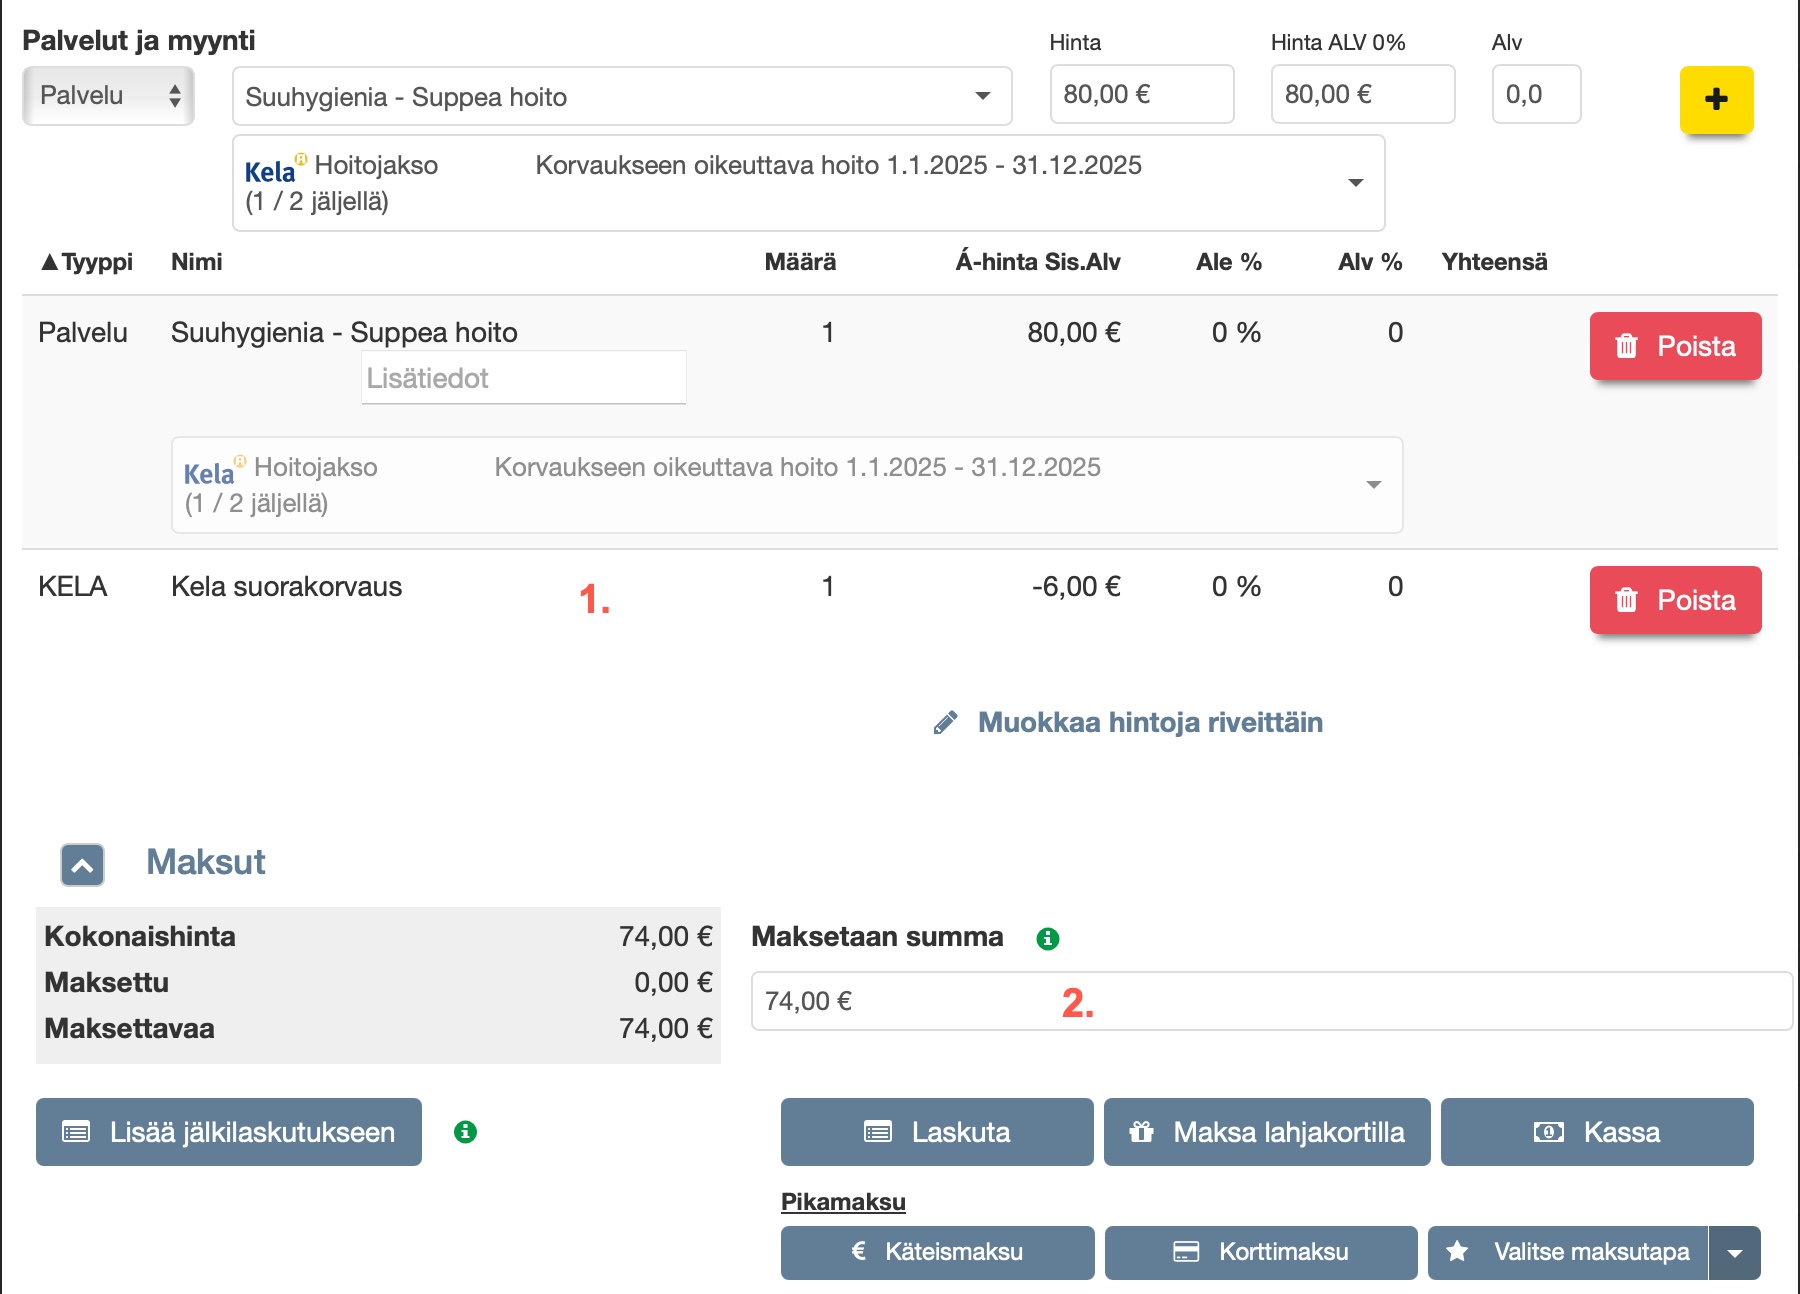Sort table by Tyyppi column header
The image size is (1800, 1294).
pyautogui.click(x=87, y=262)
